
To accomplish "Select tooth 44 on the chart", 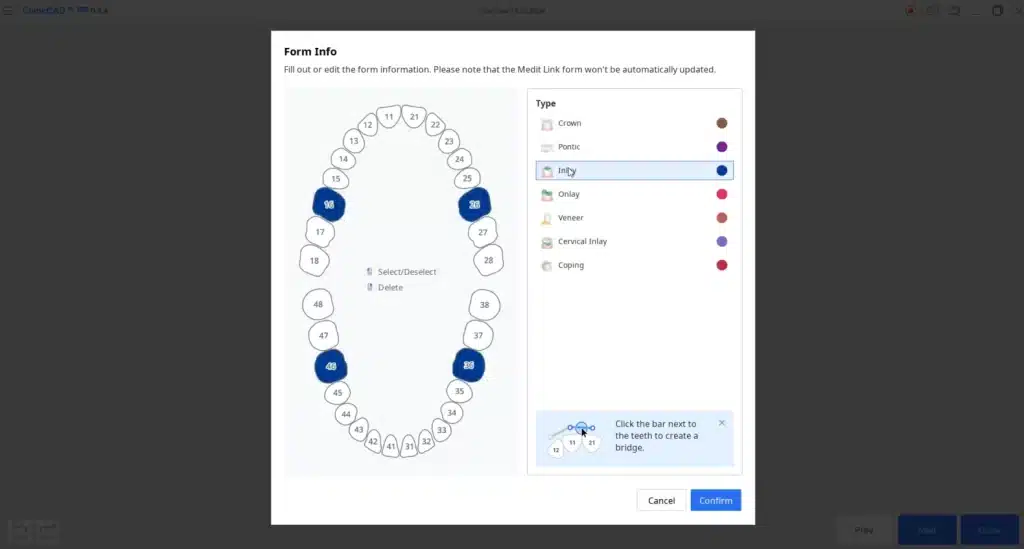I will (x=346, y=414).
